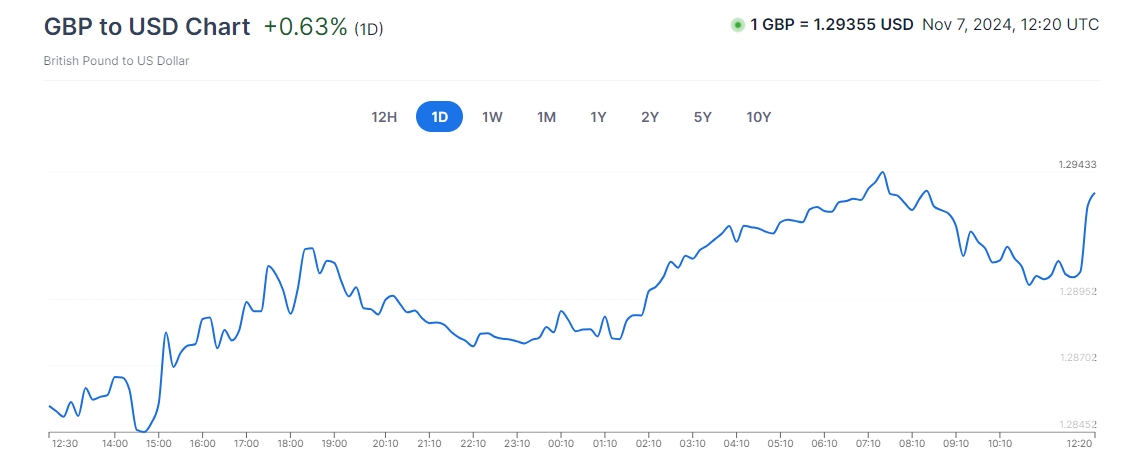
Task: Show the 2Y chart range
Action: (650, 117)
